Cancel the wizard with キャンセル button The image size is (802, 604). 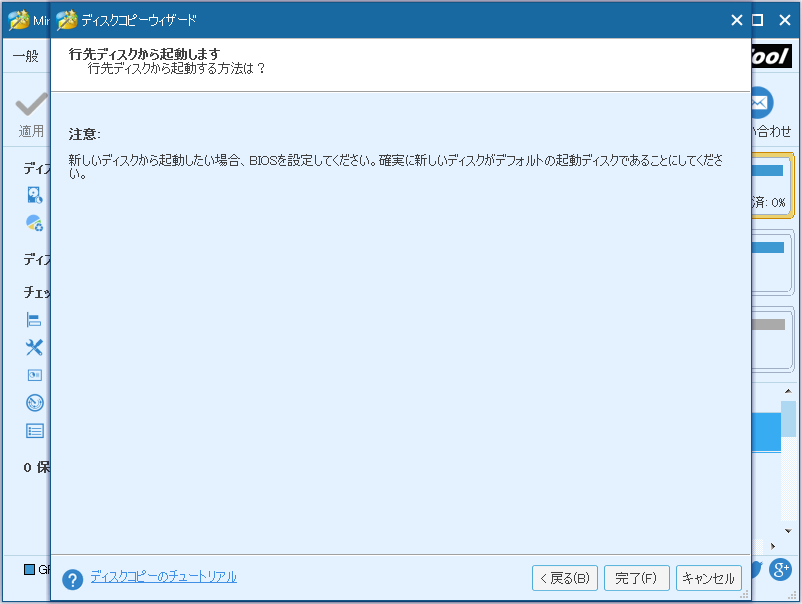click(x=708, y=578)
